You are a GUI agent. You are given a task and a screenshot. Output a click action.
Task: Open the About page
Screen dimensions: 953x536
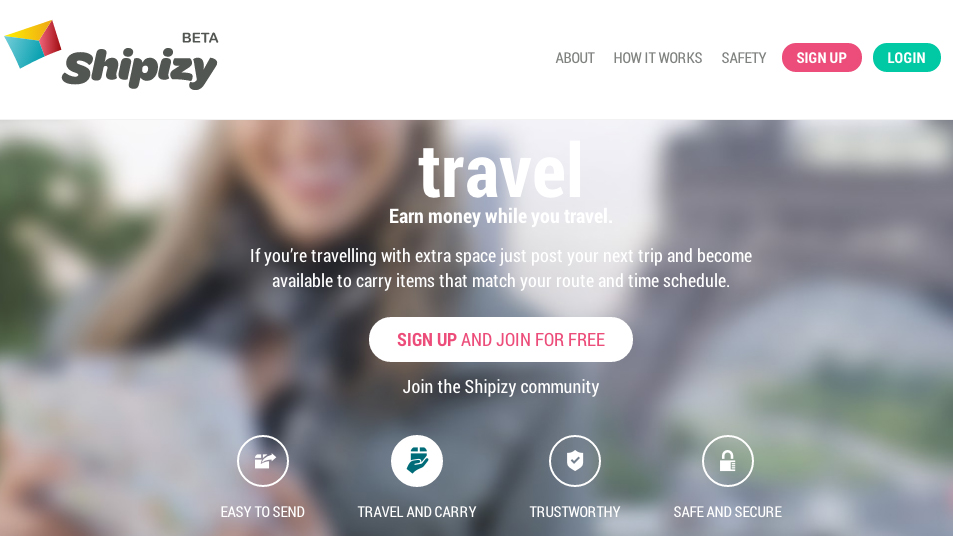(574, 58)
